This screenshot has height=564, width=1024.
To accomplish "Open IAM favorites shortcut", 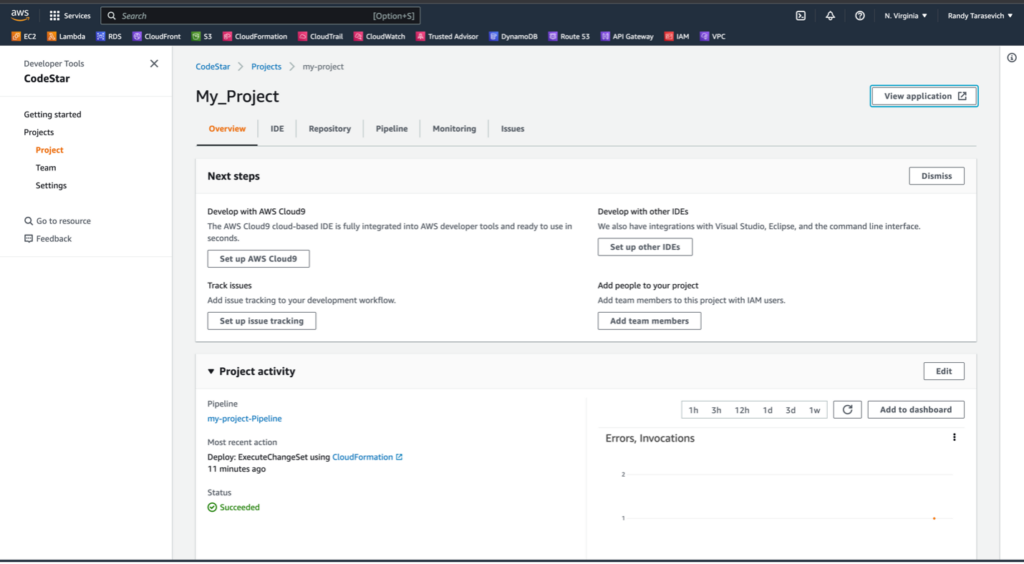I will point(677,37).
